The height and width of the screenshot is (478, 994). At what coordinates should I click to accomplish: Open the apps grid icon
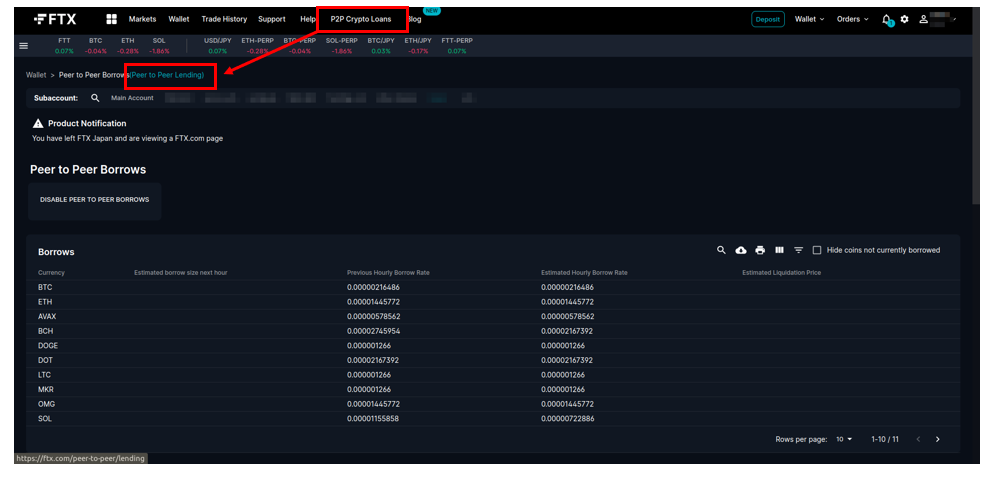click(x=112, y=19)
